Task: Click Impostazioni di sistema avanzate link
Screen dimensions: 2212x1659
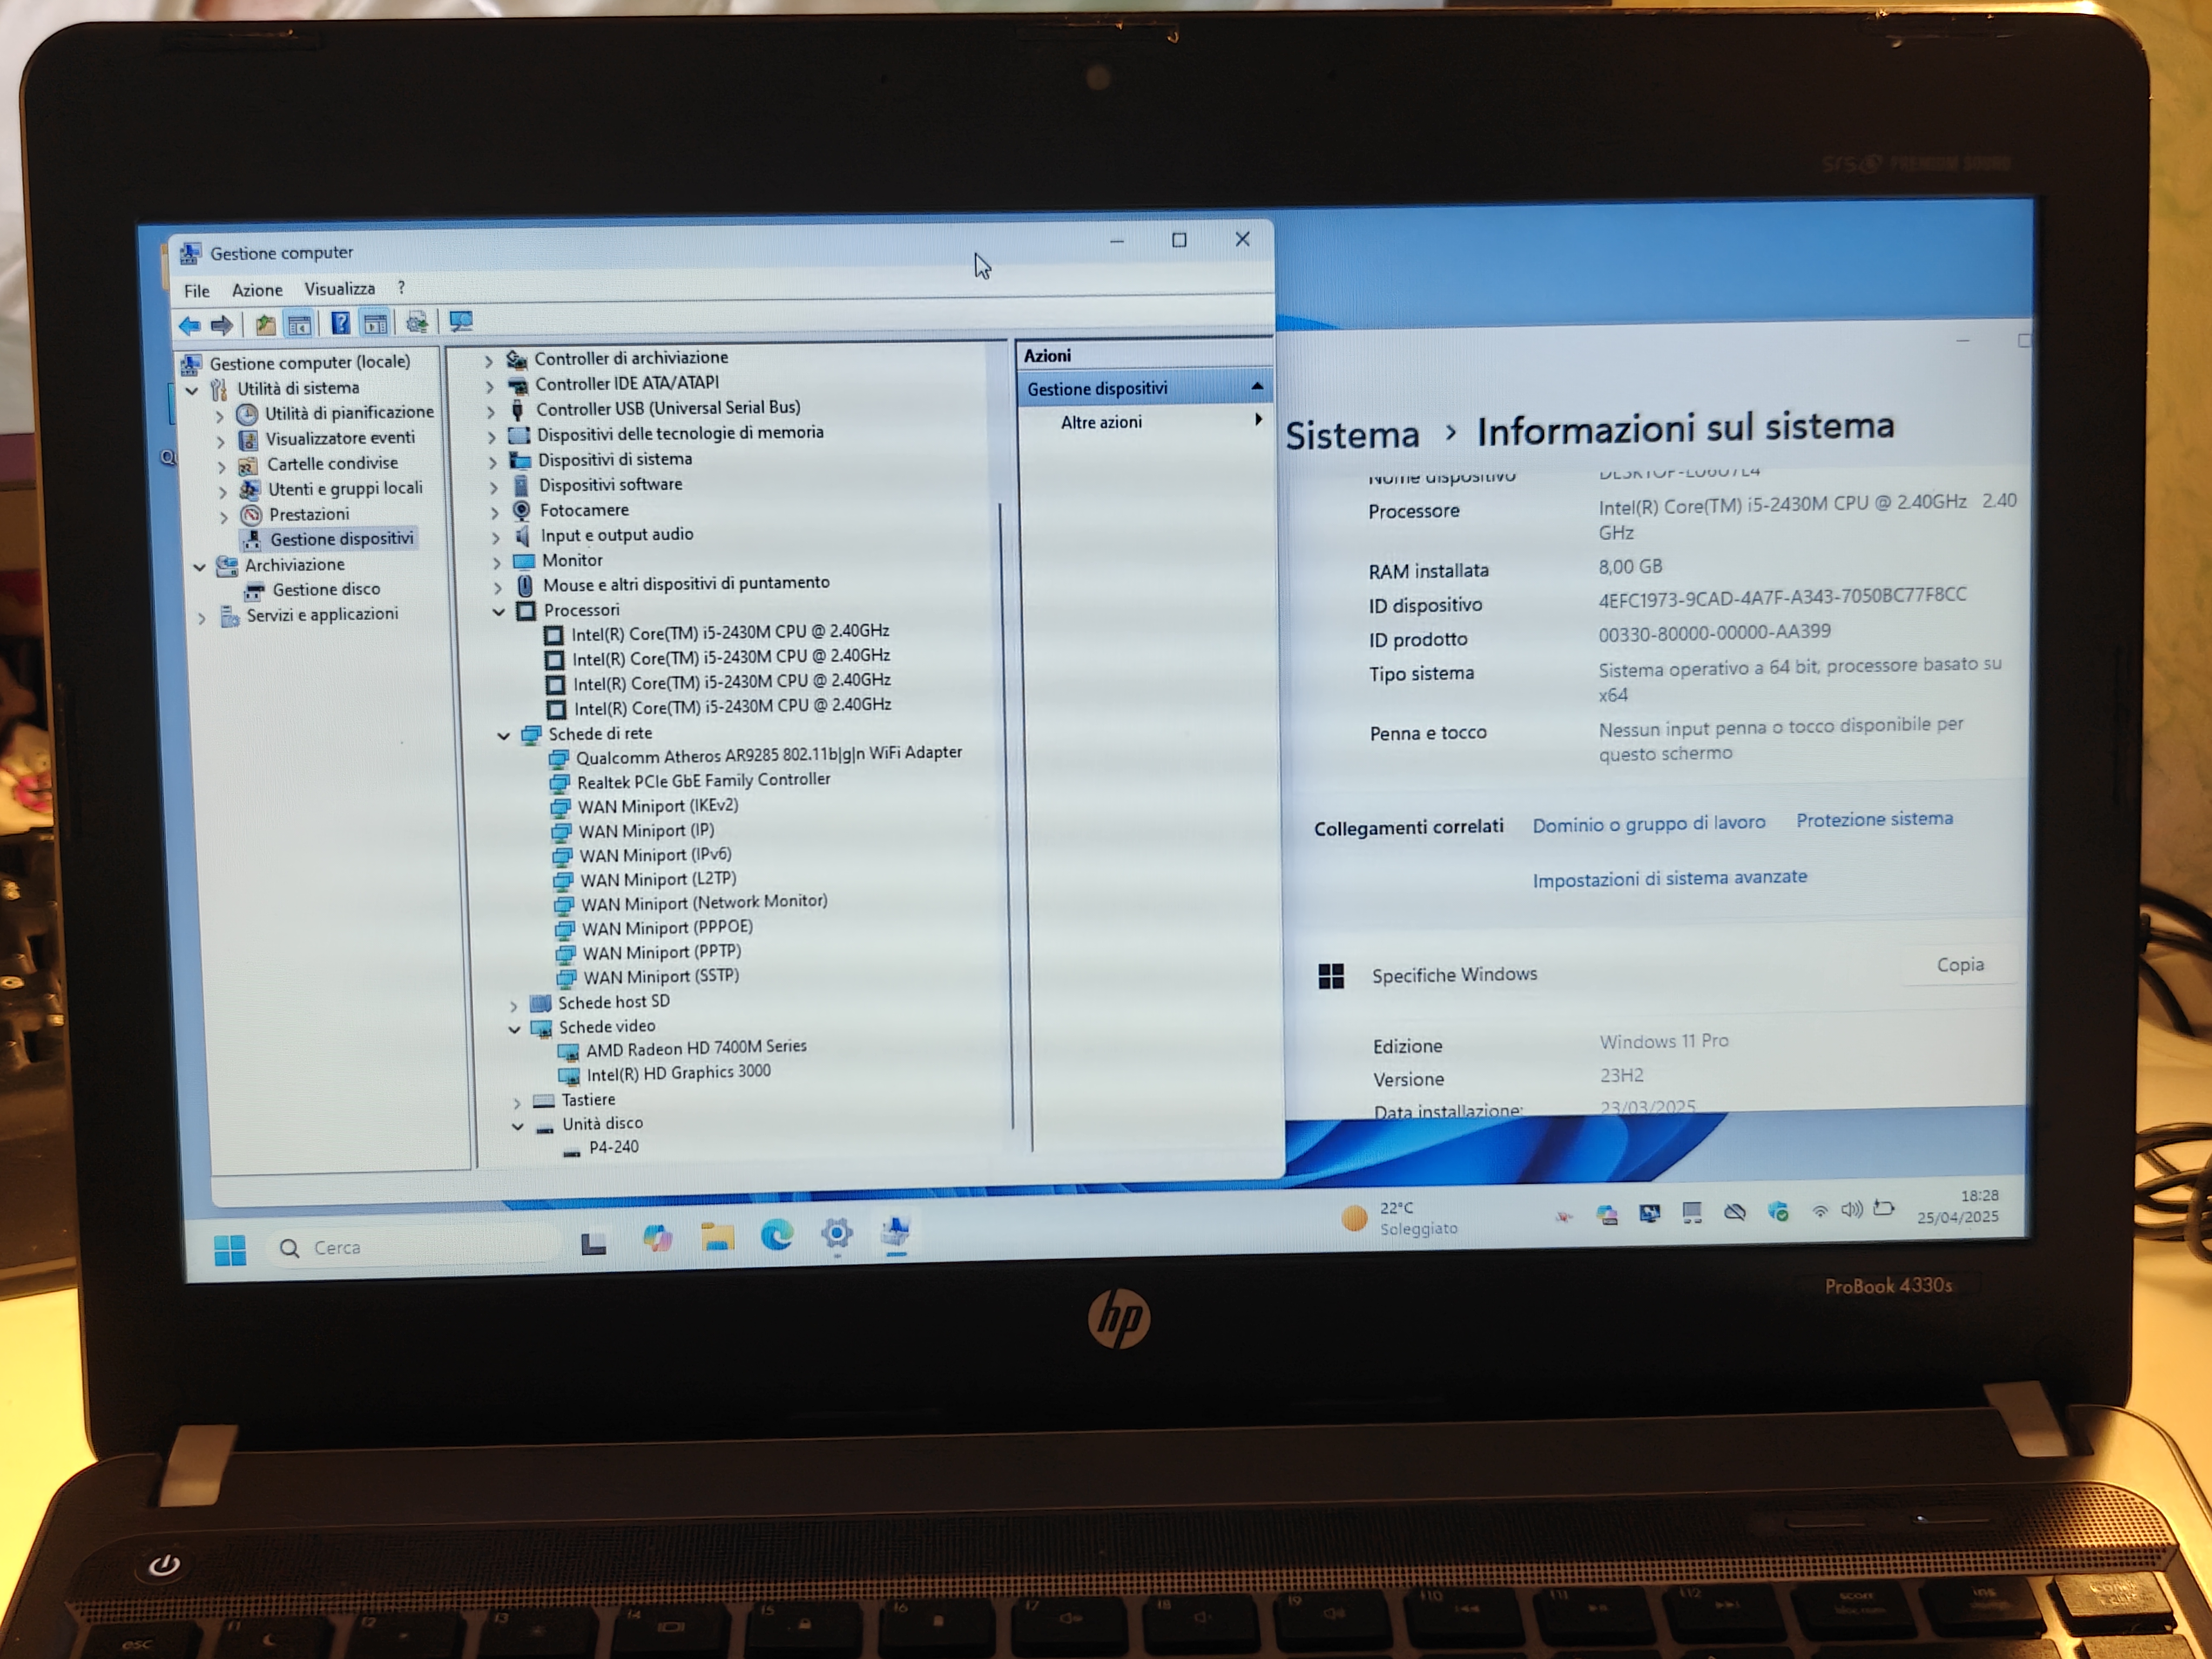Action: pyautogui.click(x=1670, y=878)
